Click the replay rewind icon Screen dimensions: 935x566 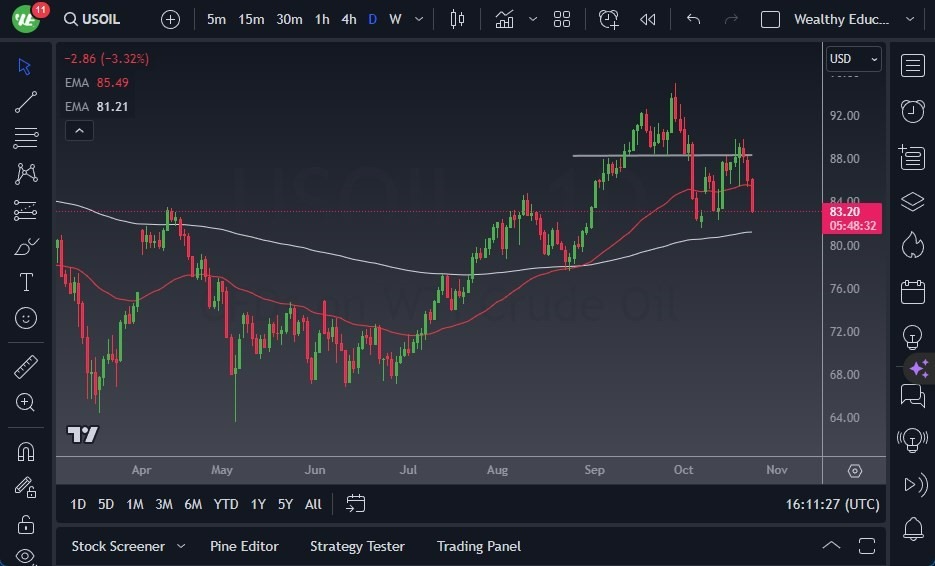point(648,19)
